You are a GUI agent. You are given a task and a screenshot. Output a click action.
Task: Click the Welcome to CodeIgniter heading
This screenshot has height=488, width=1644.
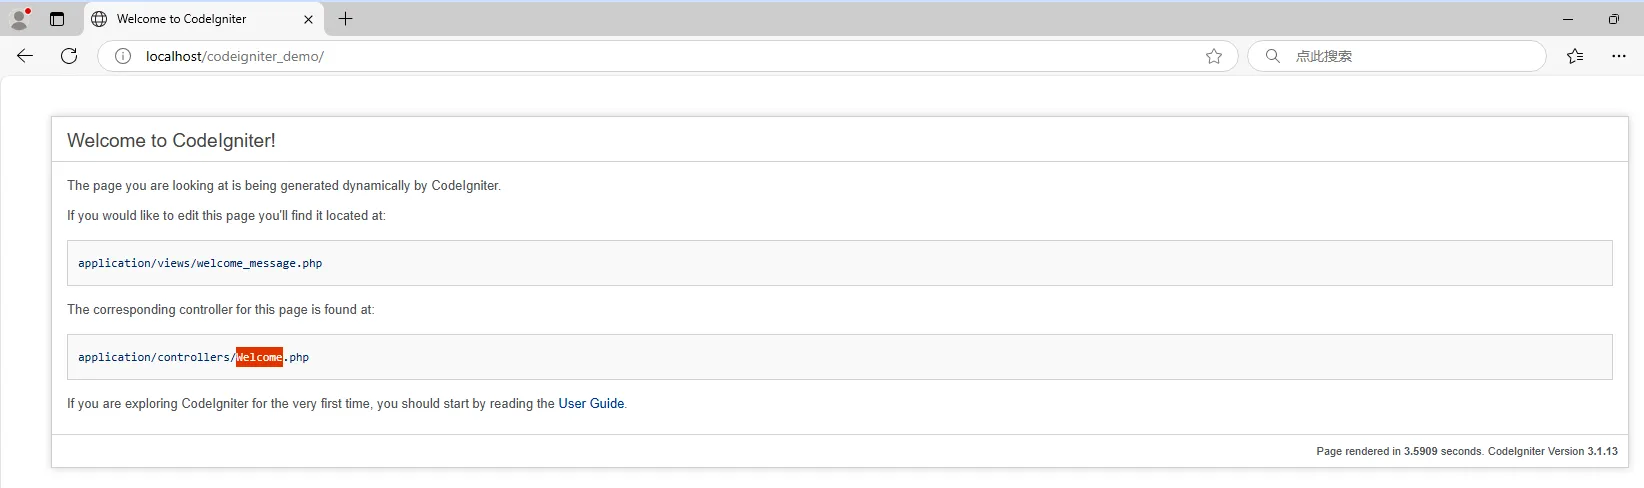click(171, 141)
